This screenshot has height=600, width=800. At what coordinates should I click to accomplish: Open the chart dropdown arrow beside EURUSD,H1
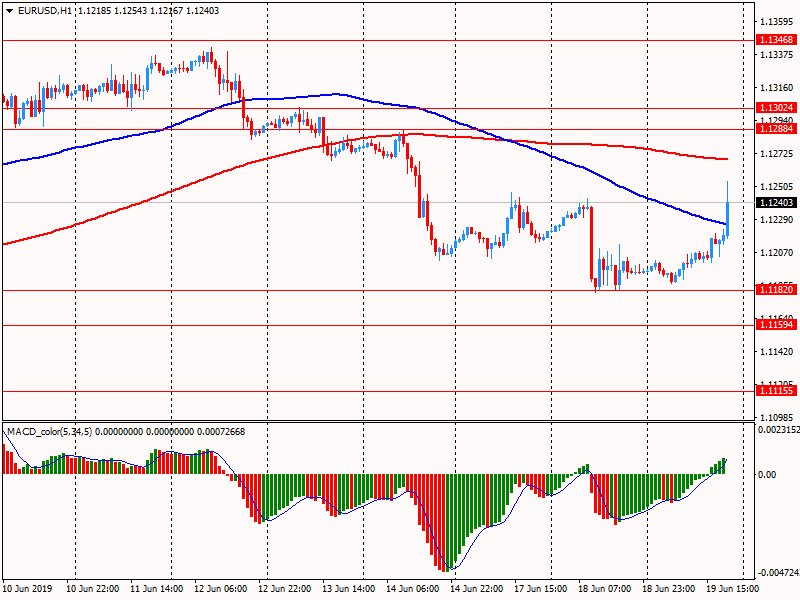click(x=10, y=11)
